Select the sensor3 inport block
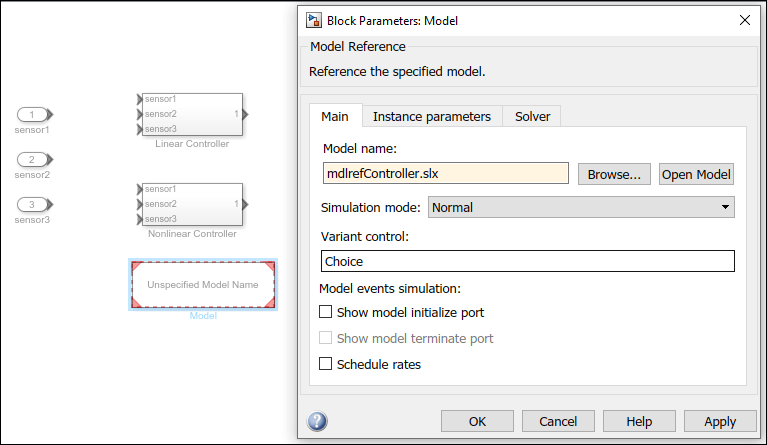767x445 pixels. click(x=33, y=205)
